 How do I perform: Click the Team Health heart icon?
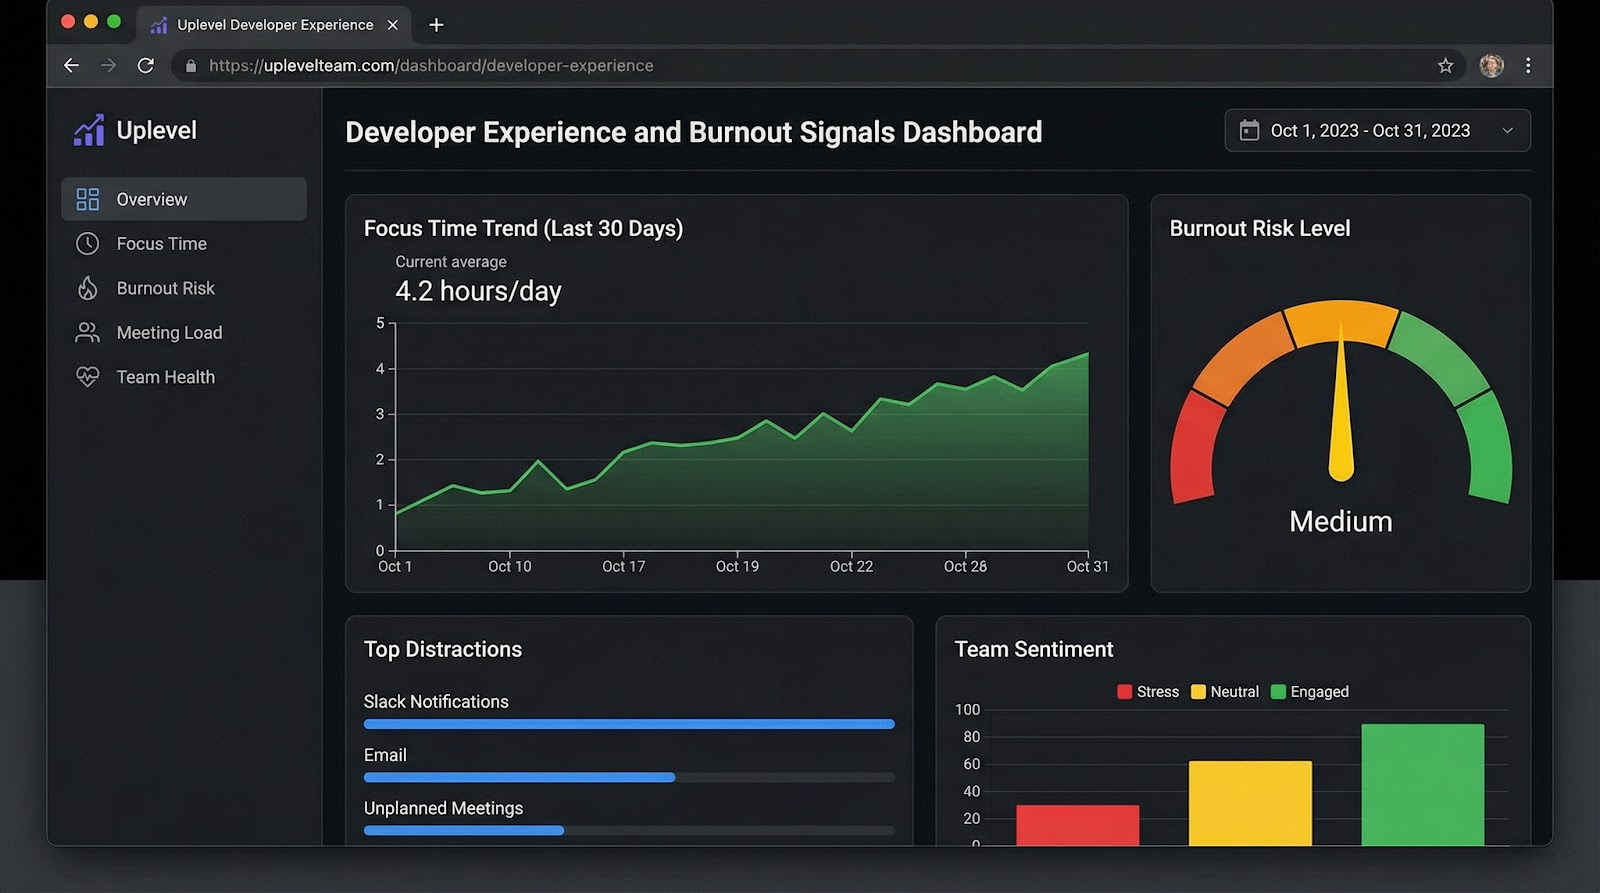point(88,377)
